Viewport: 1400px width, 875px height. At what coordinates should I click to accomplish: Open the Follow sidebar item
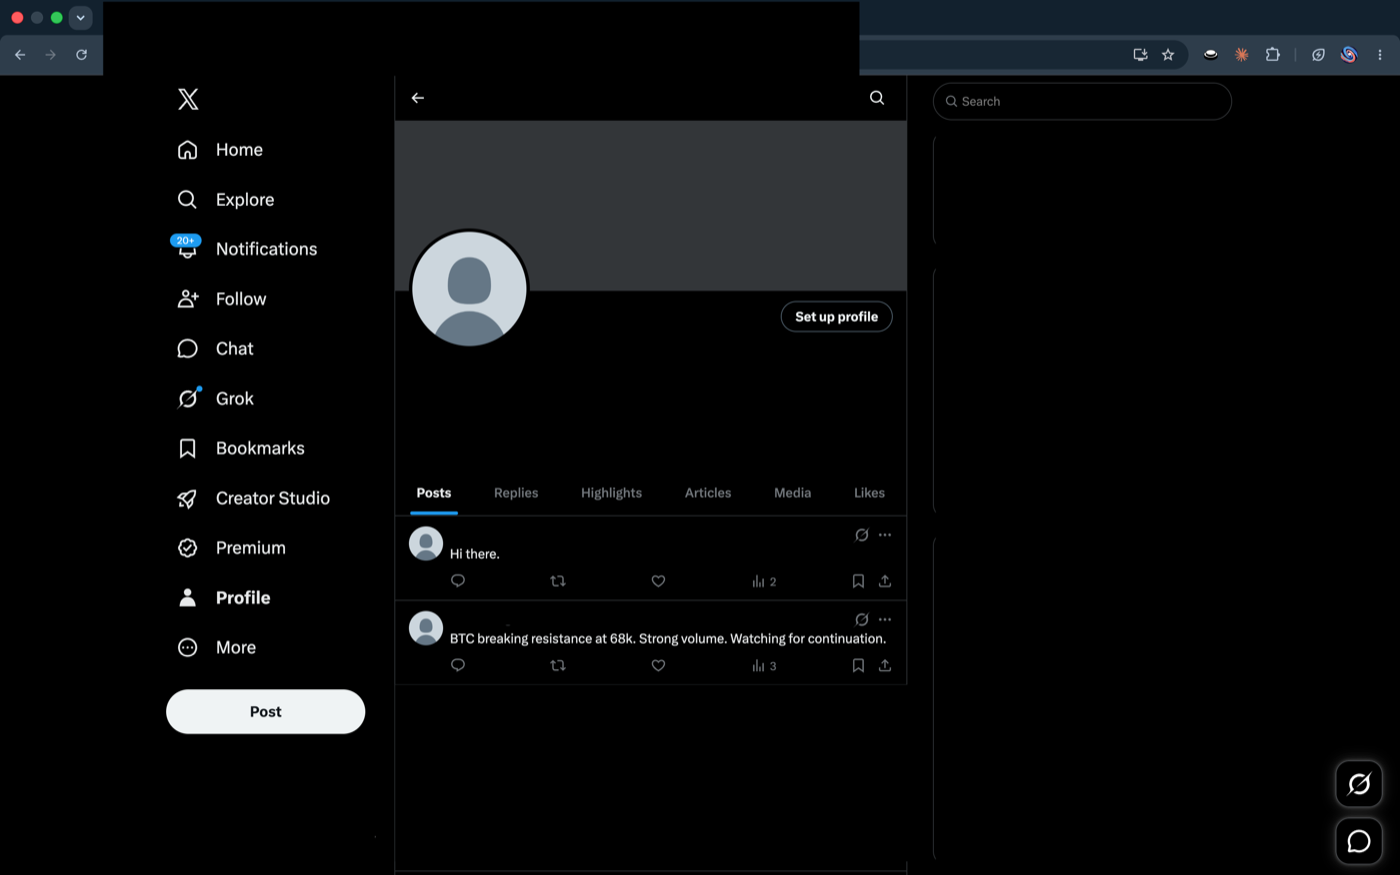click(x=221, y=299)
